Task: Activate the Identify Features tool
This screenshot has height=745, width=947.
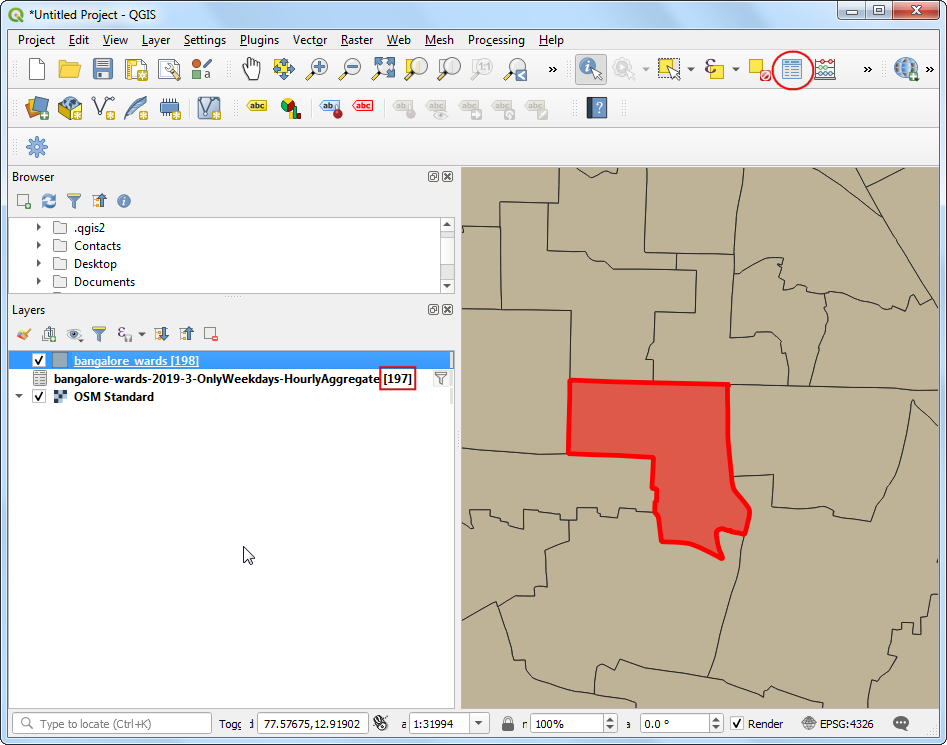Action: pyautogui.click(x=590, y=69)
